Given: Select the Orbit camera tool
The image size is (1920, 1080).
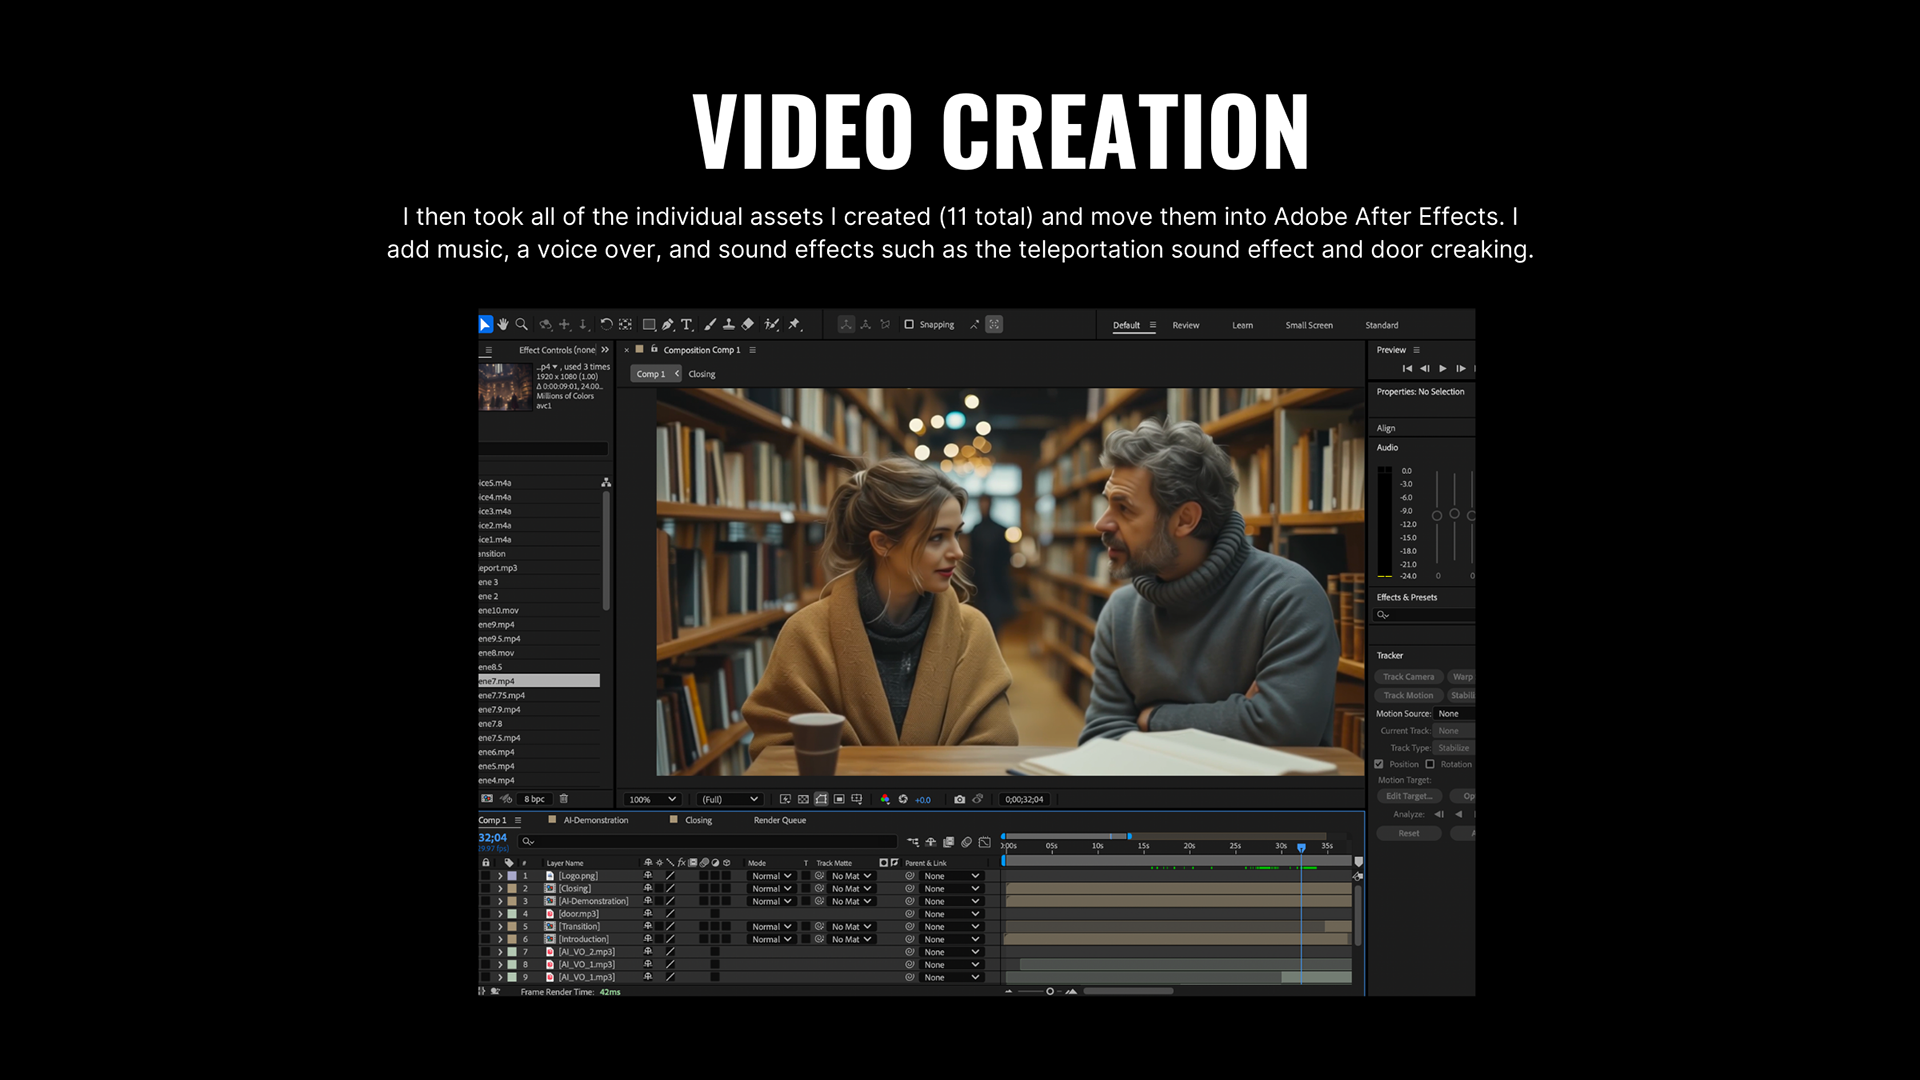Looking at the screenshot, I should pyautogui.click(x=545, y=324).
